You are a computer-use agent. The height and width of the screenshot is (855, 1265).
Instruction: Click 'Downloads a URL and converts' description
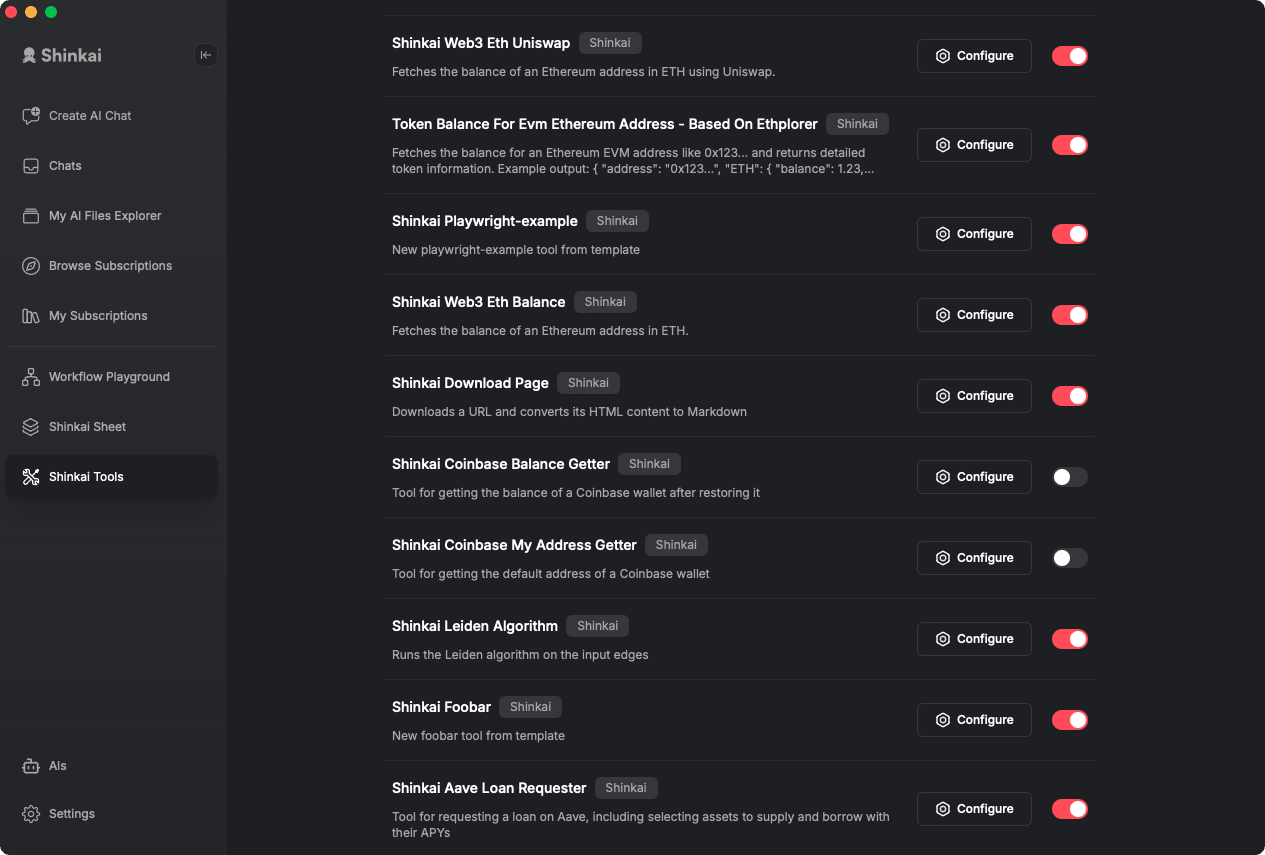pos(569,412)
